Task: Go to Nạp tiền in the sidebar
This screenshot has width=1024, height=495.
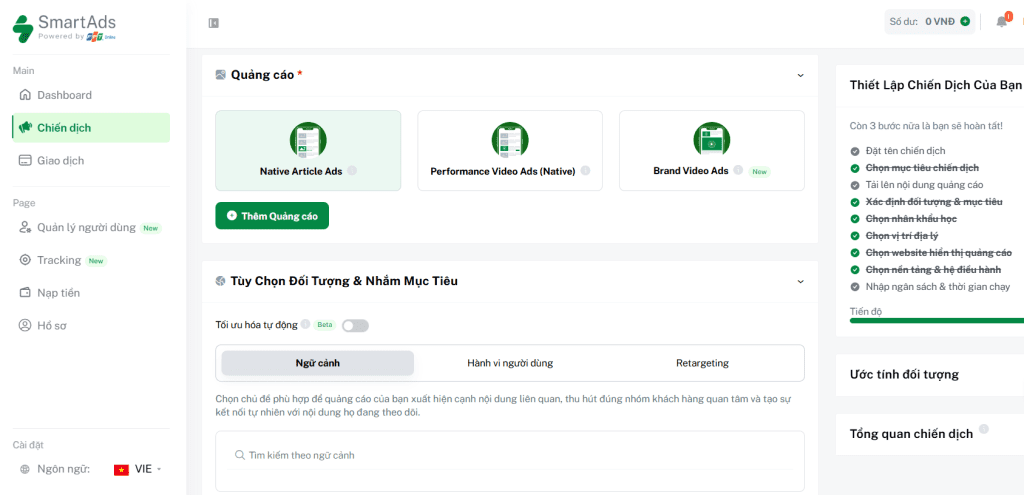Action: click(58, 293)
